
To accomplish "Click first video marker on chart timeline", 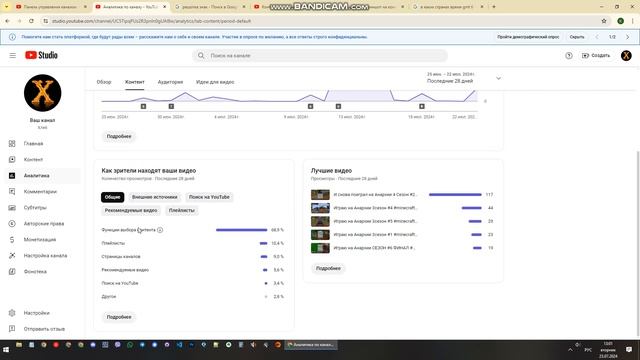I will [x=143, y=106].
